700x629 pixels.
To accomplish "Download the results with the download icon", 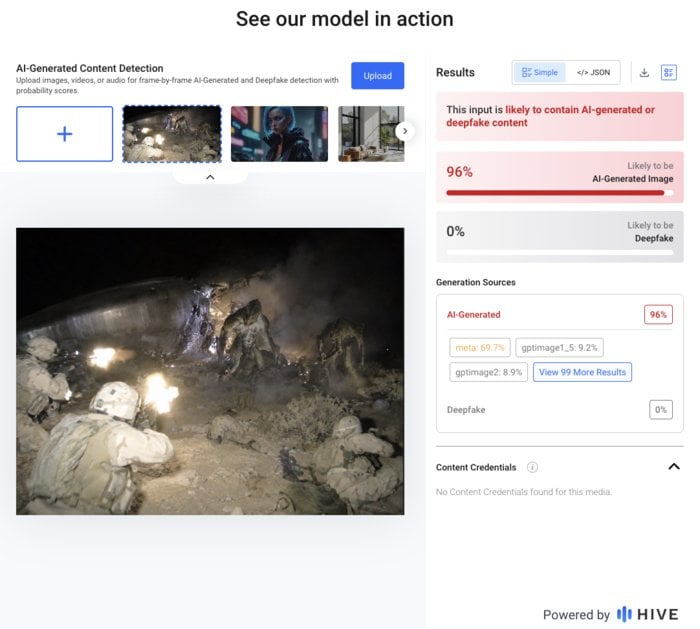I will (644, 72).
